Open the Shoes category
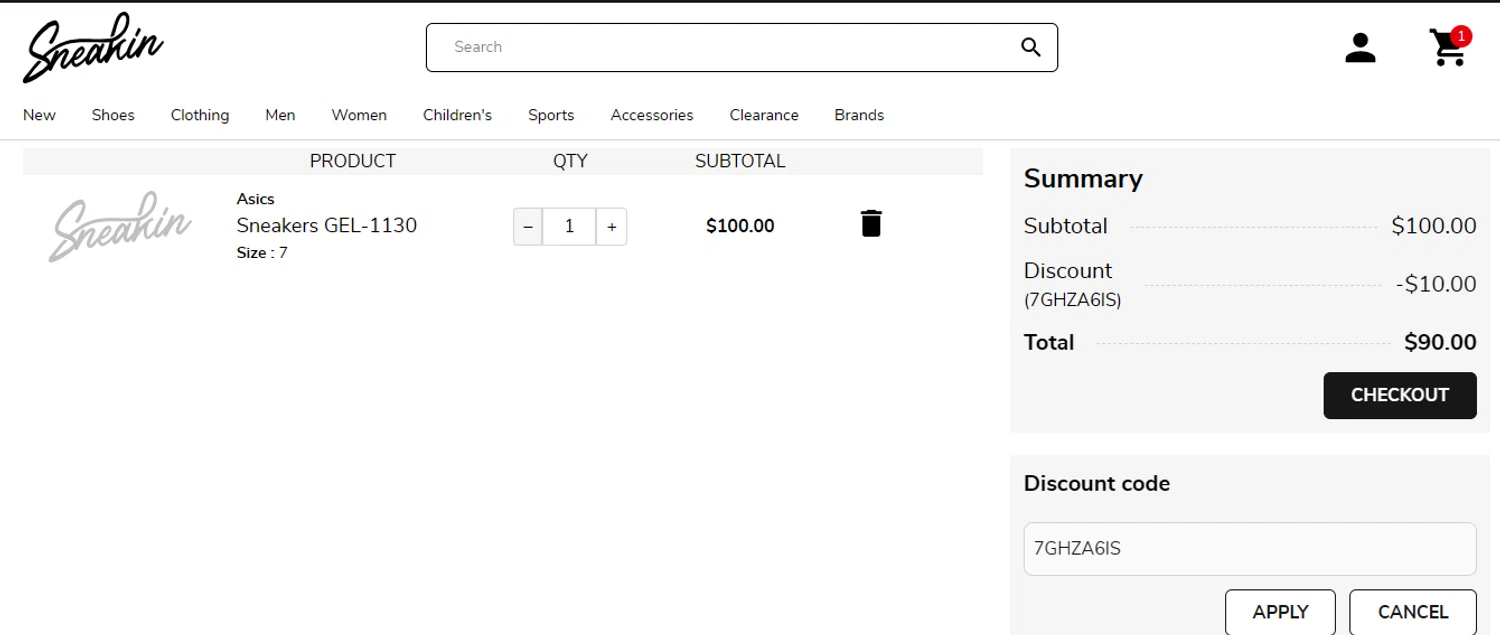 (113, 115)
